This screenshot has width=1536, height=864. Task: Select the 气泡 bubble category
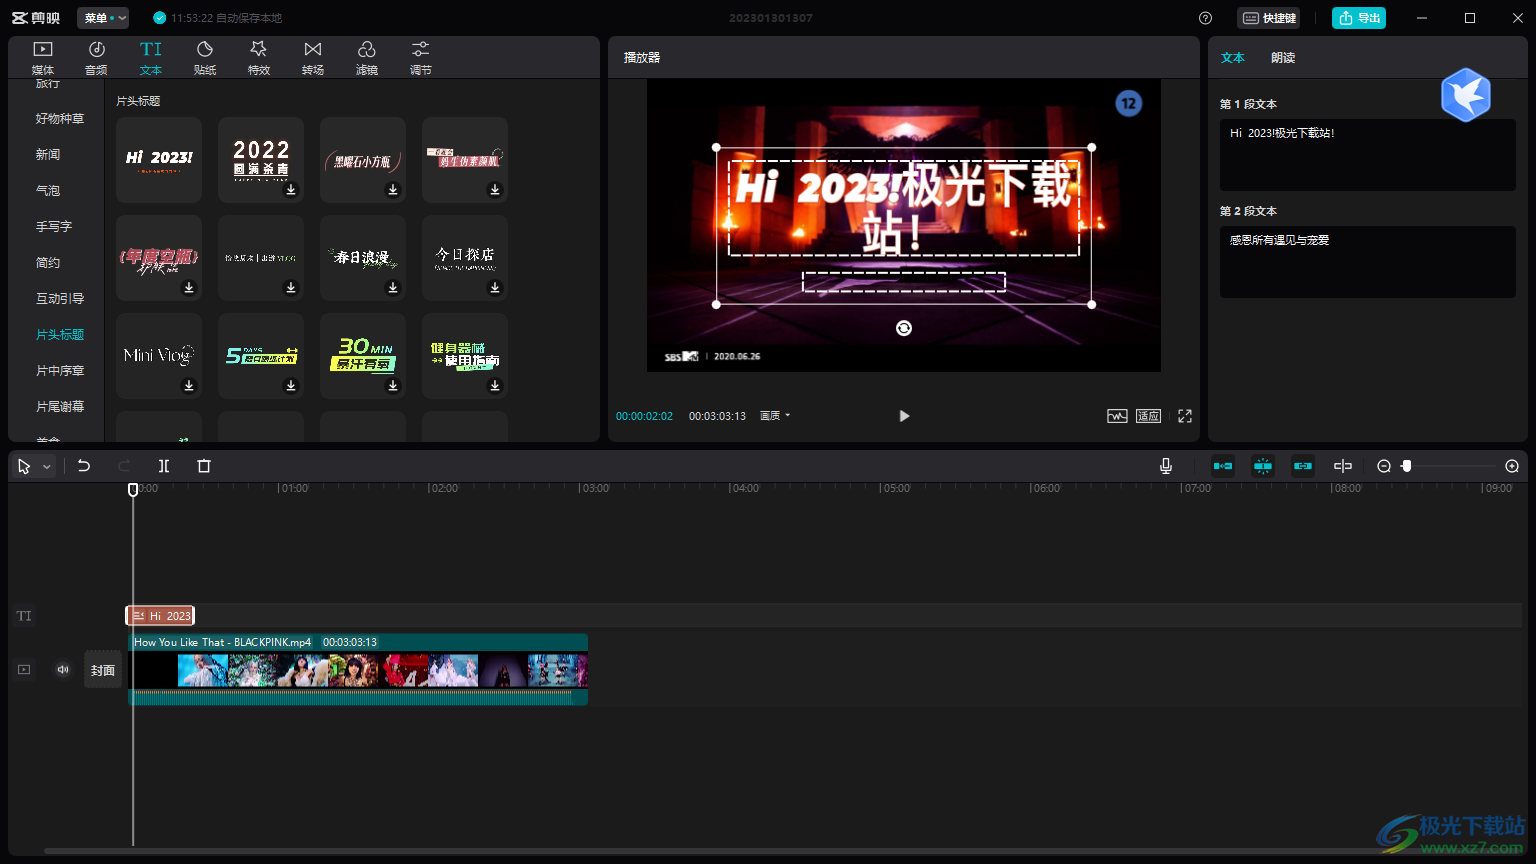(48, 190)
